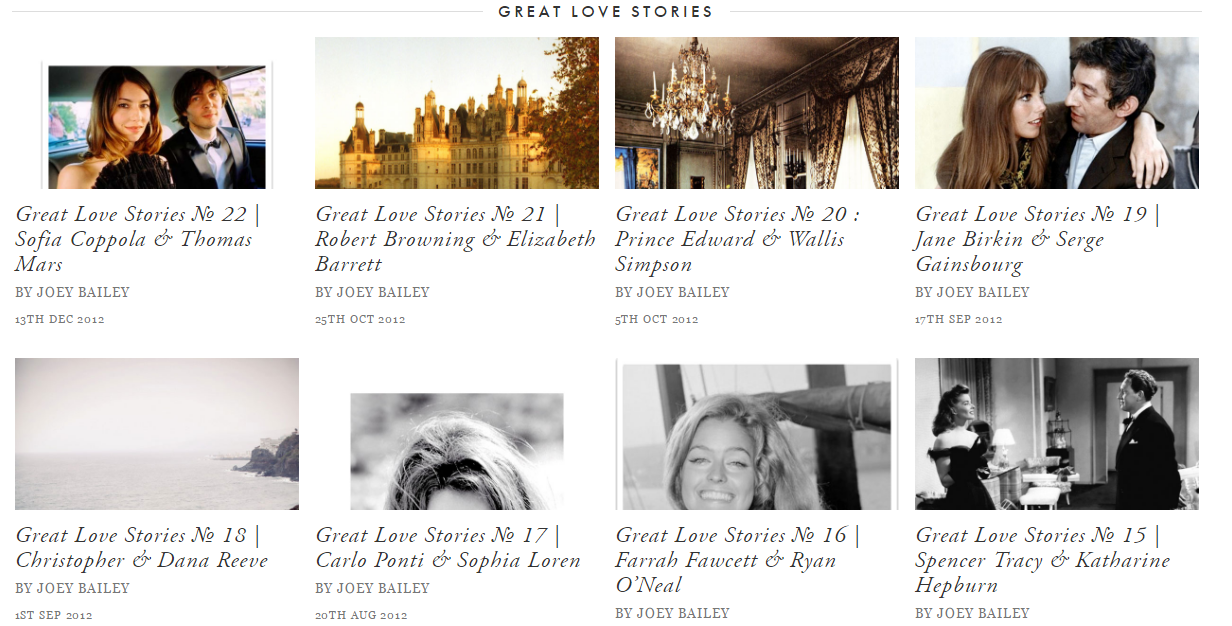Image resolution: width=1232 pixels, height=626 pixels.
Task: Open Jane Birkin & Serge Gainsbourg photo
Action: [1057, 113]
